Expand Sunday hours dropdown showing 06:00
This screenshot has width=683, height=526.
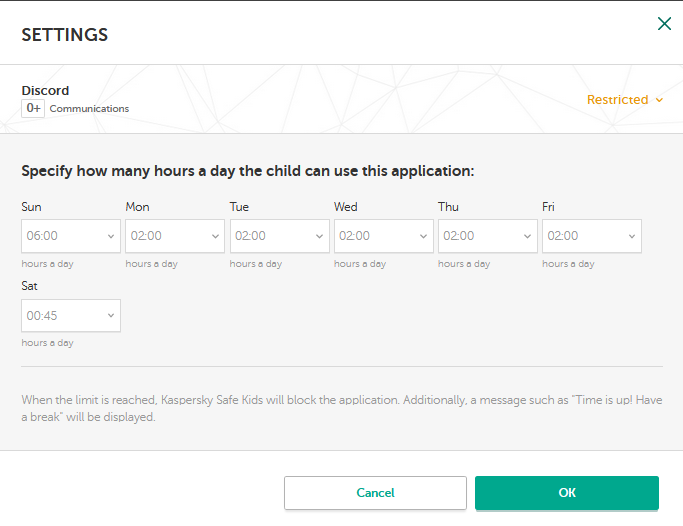pyautogui.click(x=70, y=236)
